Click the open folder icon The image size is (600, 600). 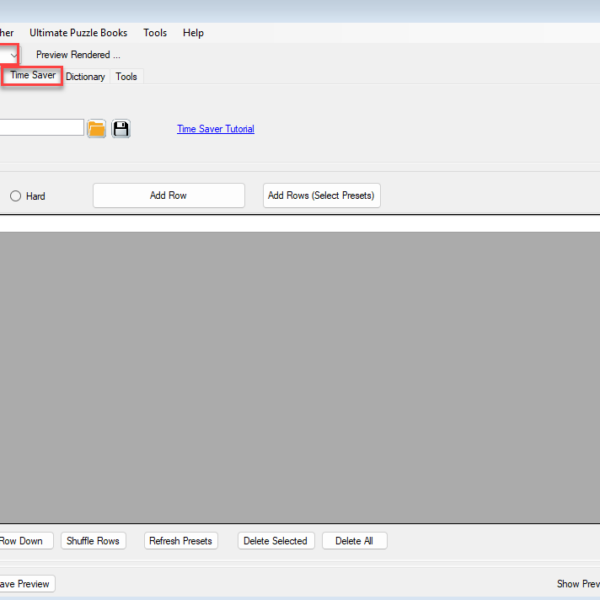(96, 129)
